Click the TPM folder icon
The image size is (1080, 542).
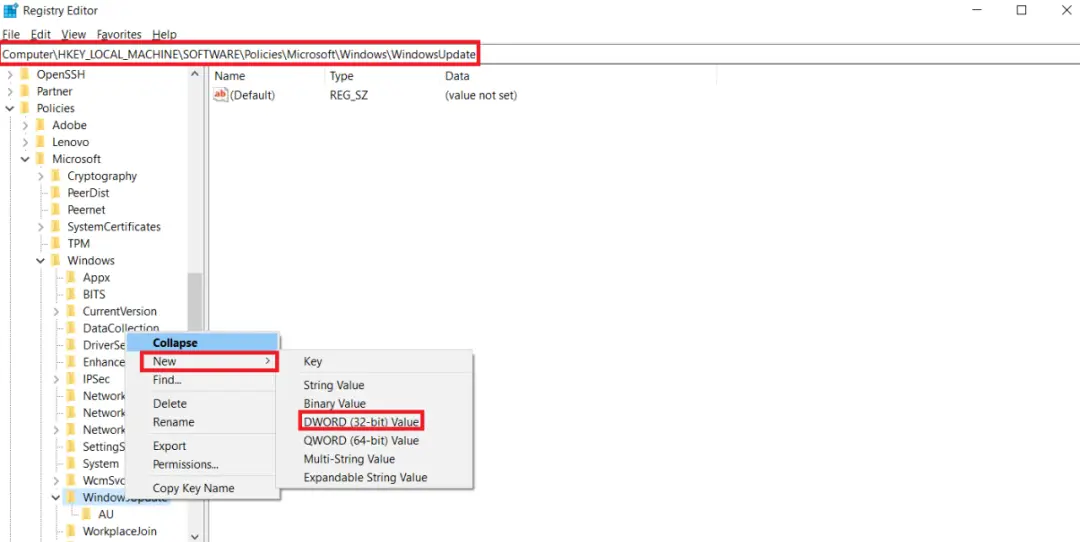click(56, 243)
